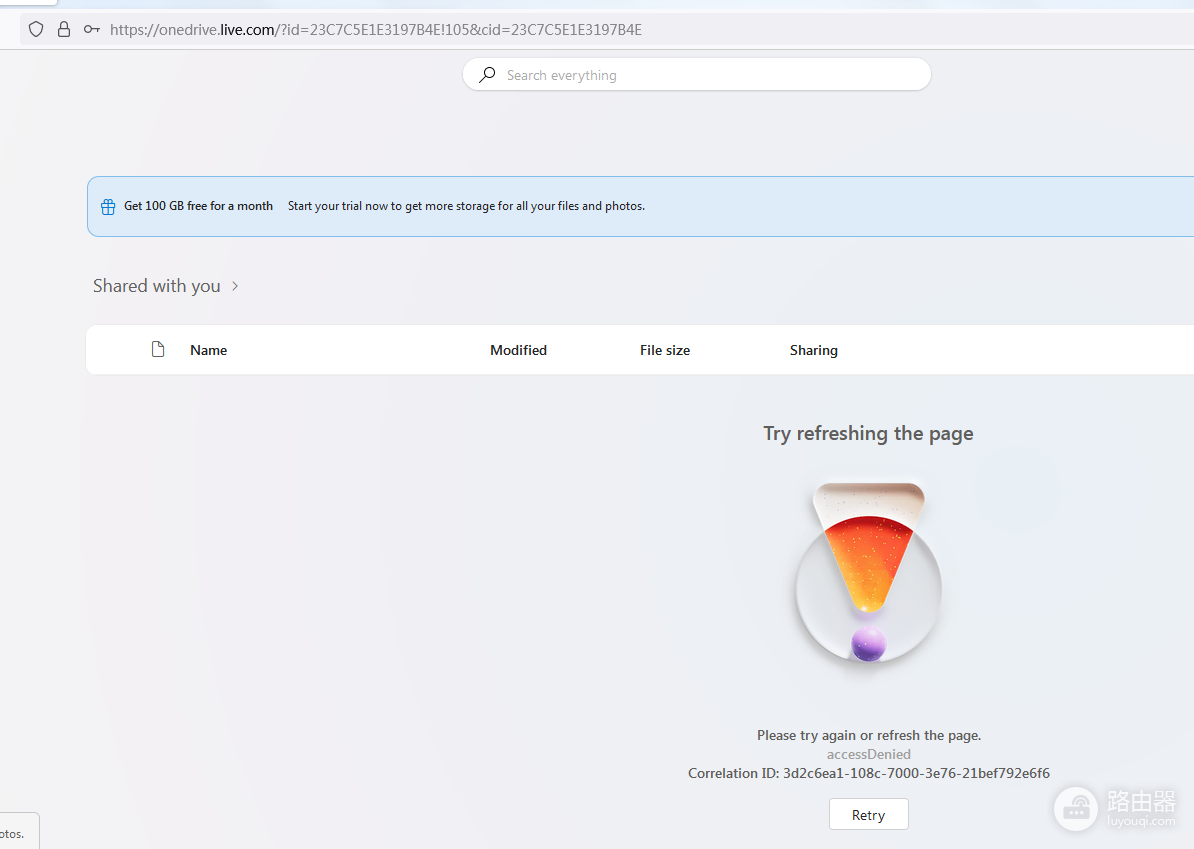Click the shield tracking protection icon

(x=36, y=30)
